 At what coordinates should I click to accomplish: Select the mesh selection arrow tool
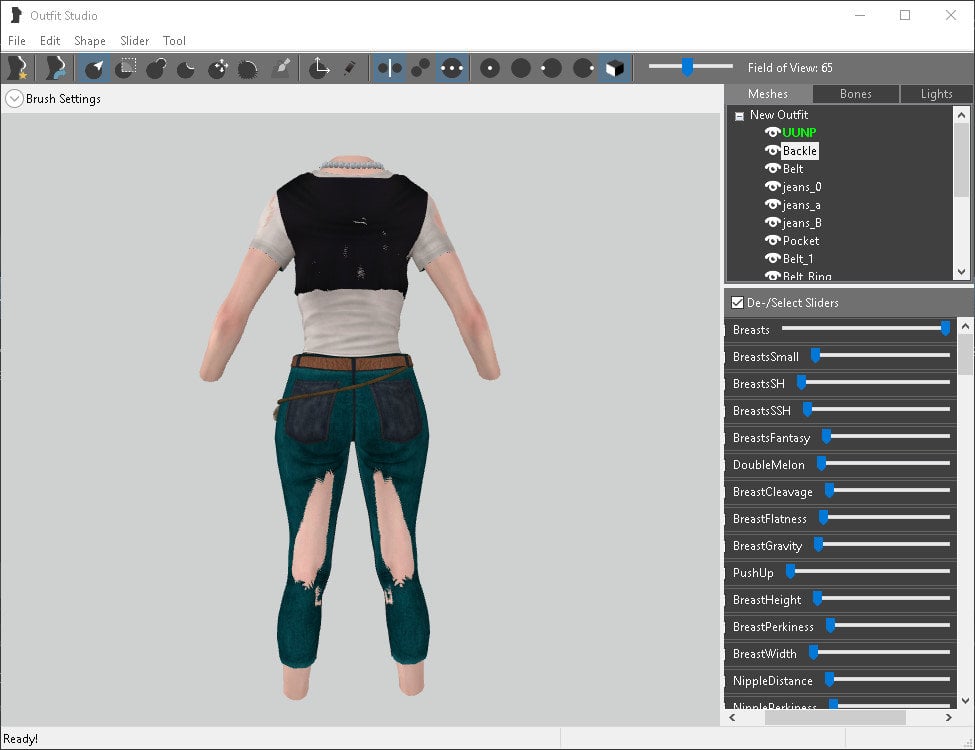94,68
